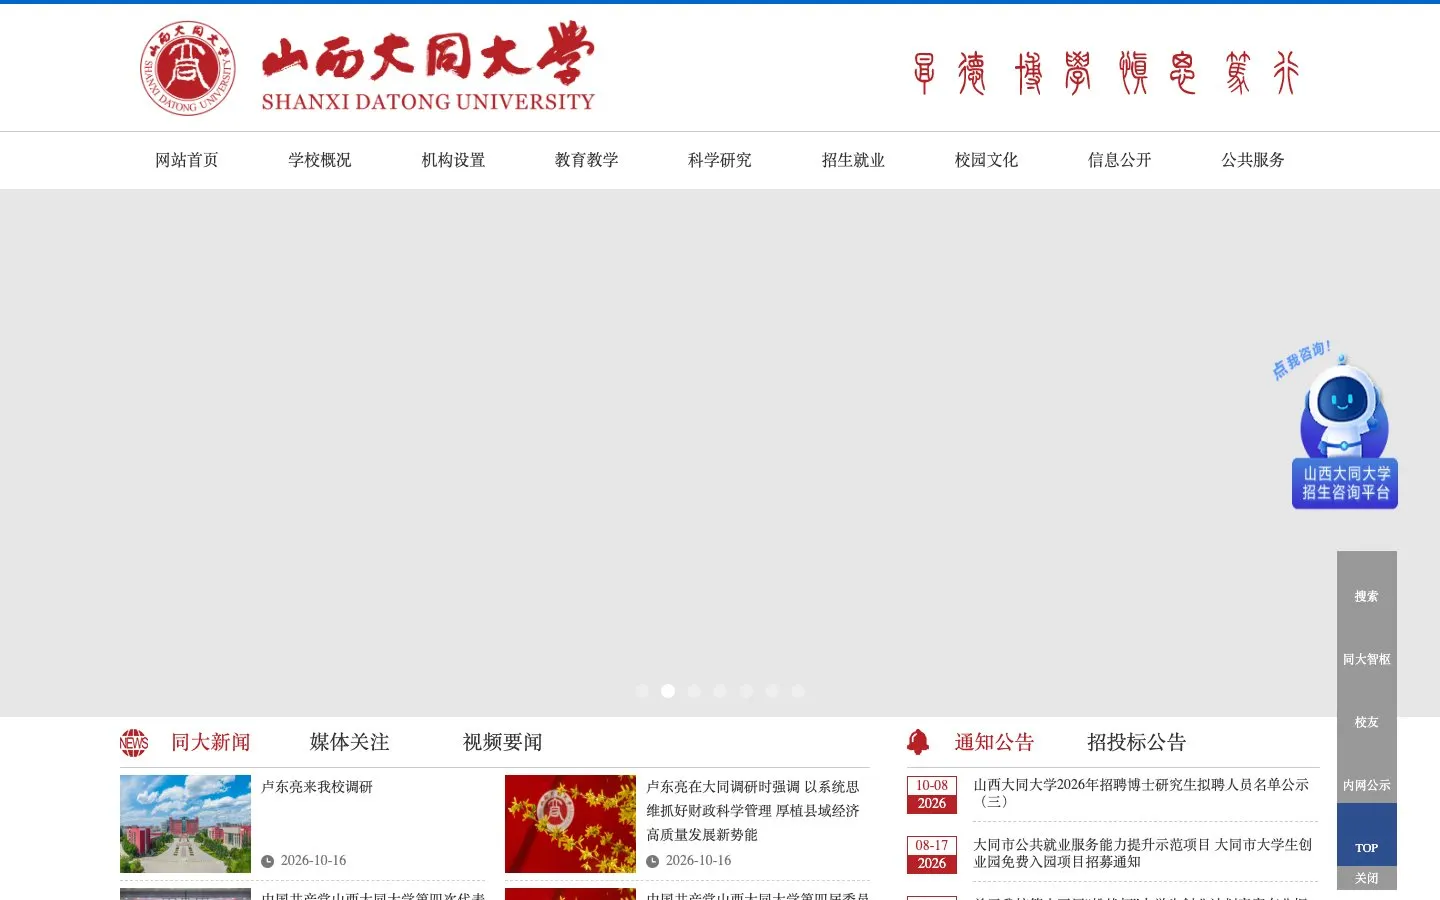The width and height of the screenshot is (1440, 900).
Task: Click the Shanxi Datong University logo
Action: (367, 67)
